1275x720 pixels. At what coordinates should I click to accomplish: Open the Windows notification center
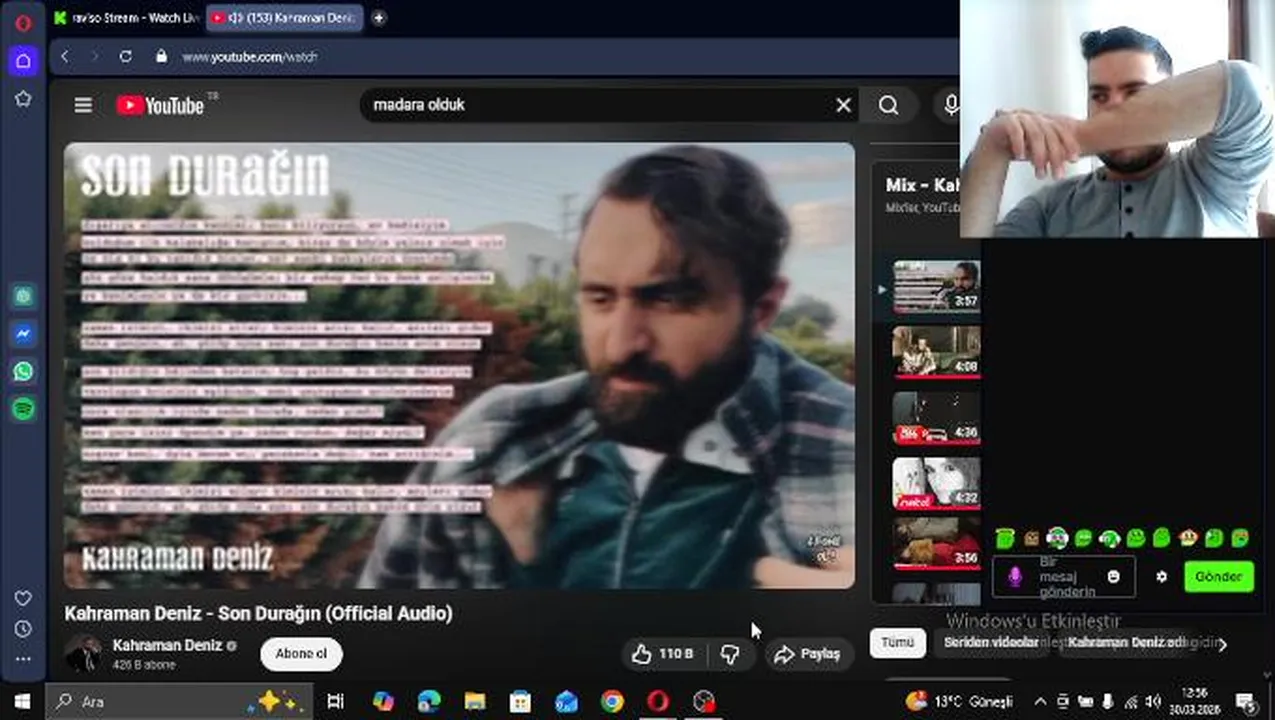pyautogui.click(x=1246, y=701)
